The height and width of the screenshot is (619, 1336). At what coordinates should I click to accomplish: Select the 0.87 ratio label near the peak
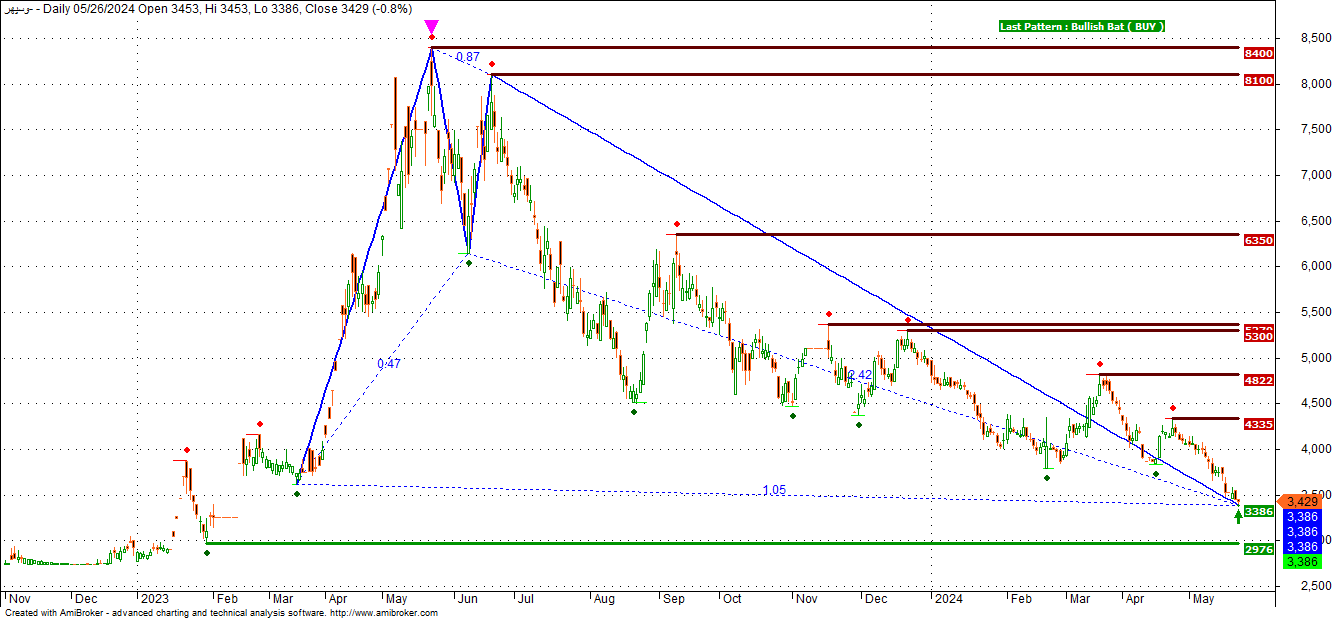point(467,58)
